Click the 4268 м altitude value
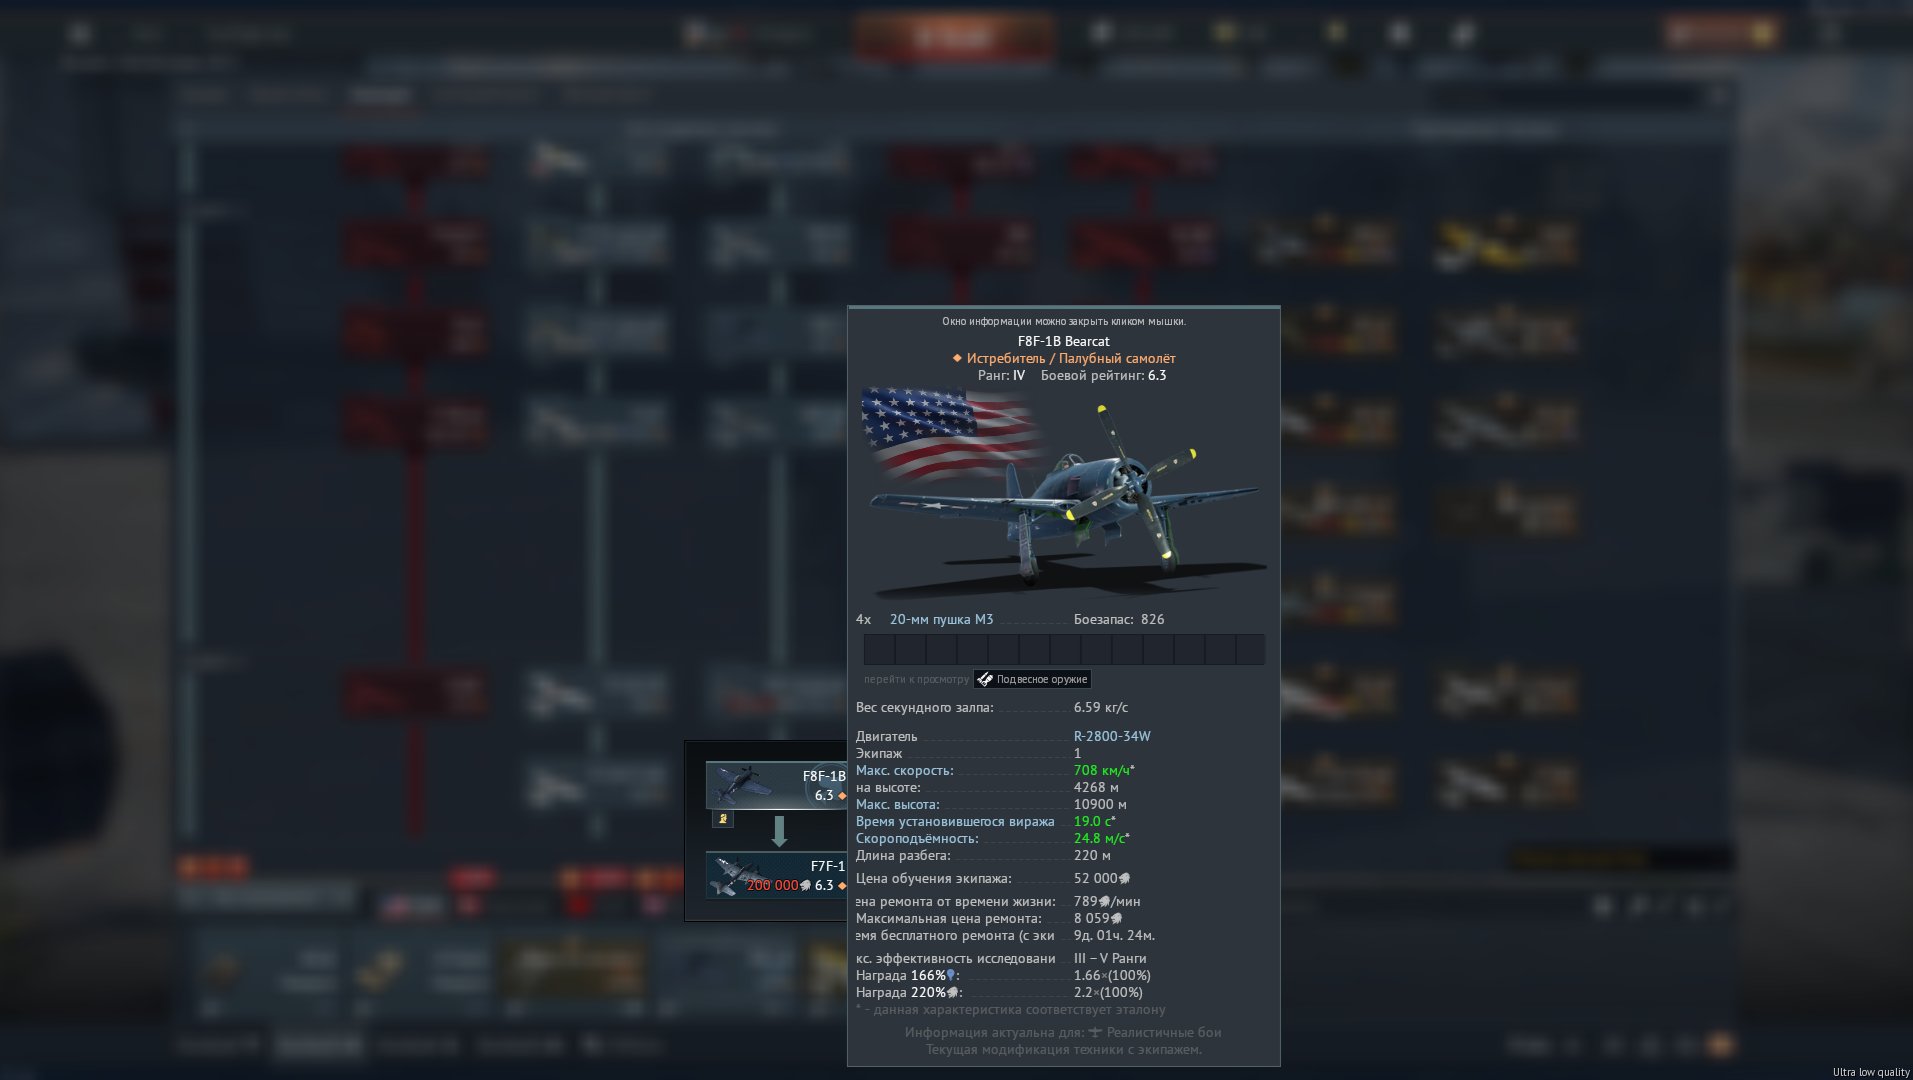 pos(1096,787)
